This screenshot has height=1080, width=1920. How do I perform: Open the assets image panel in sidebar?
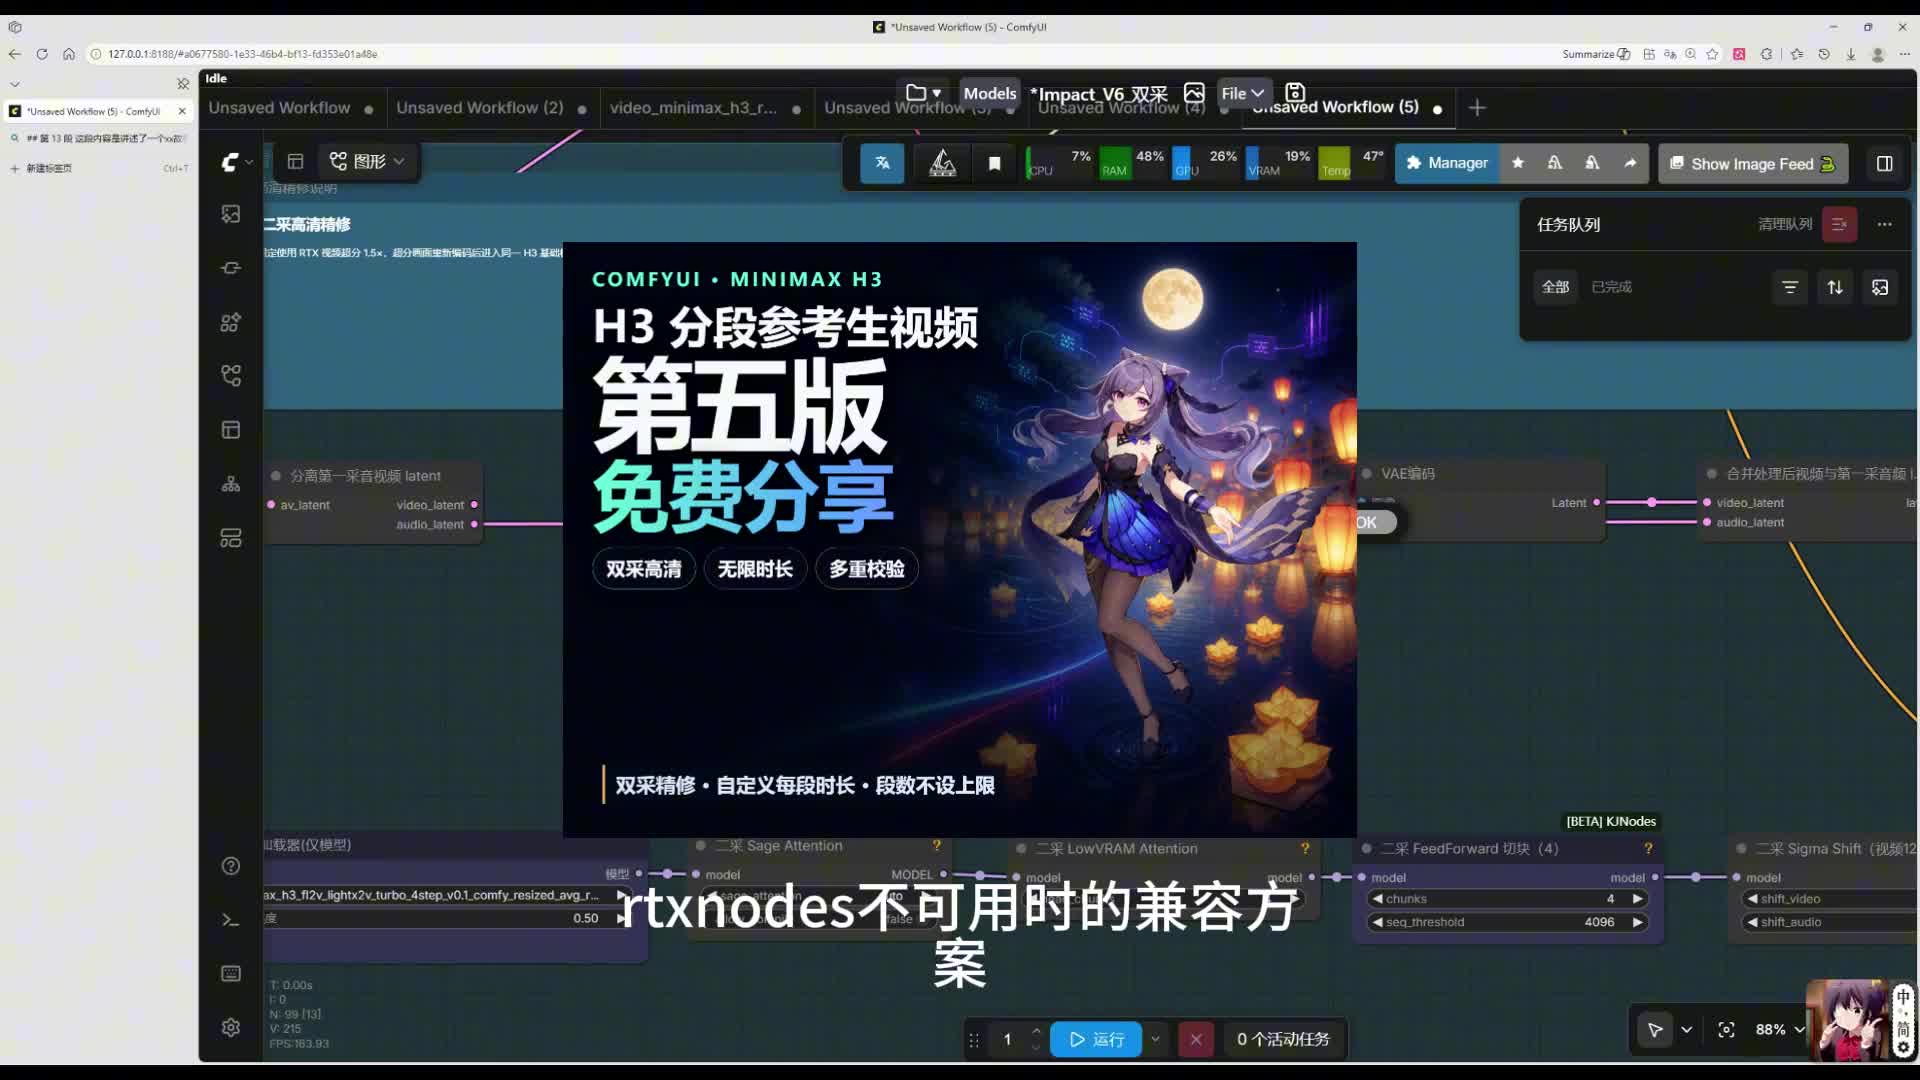(231, 214)
